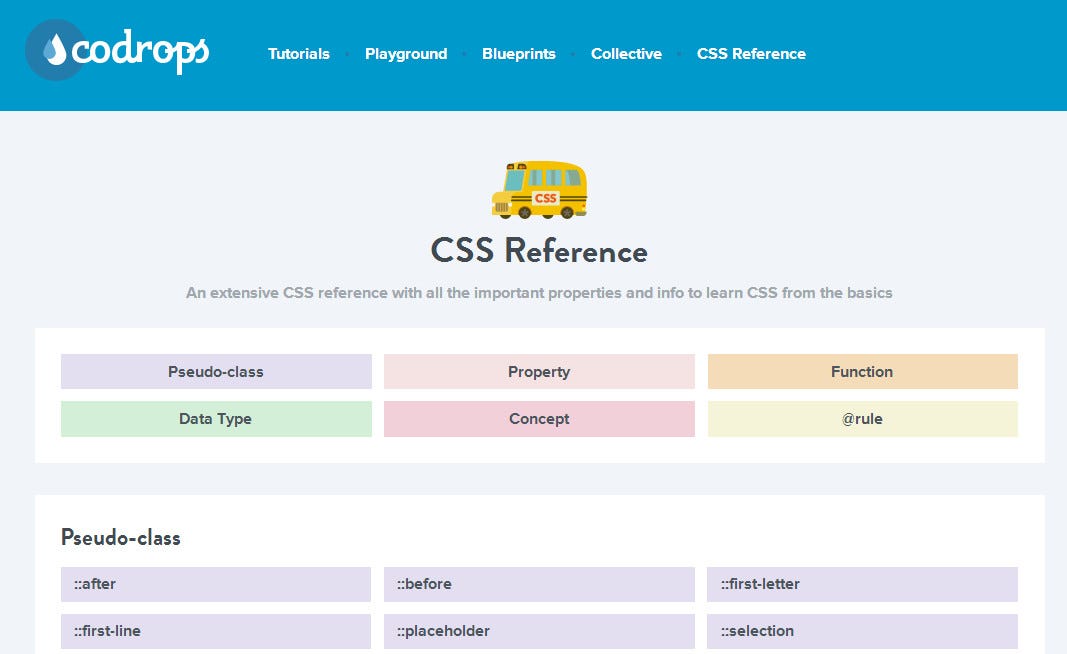This screenshot has width=1067, height=654.
Task: Open the ::after reference entry
Action: (216, 584)
